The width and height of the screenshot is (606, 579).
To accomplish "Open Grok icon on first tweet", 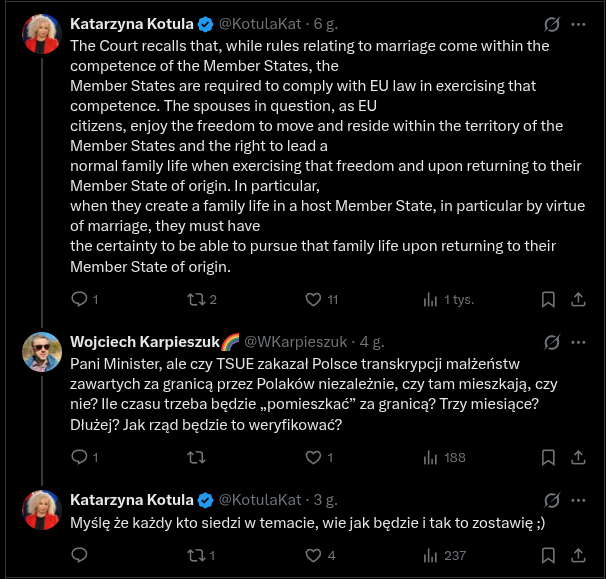I will click(x=548, y=23).
